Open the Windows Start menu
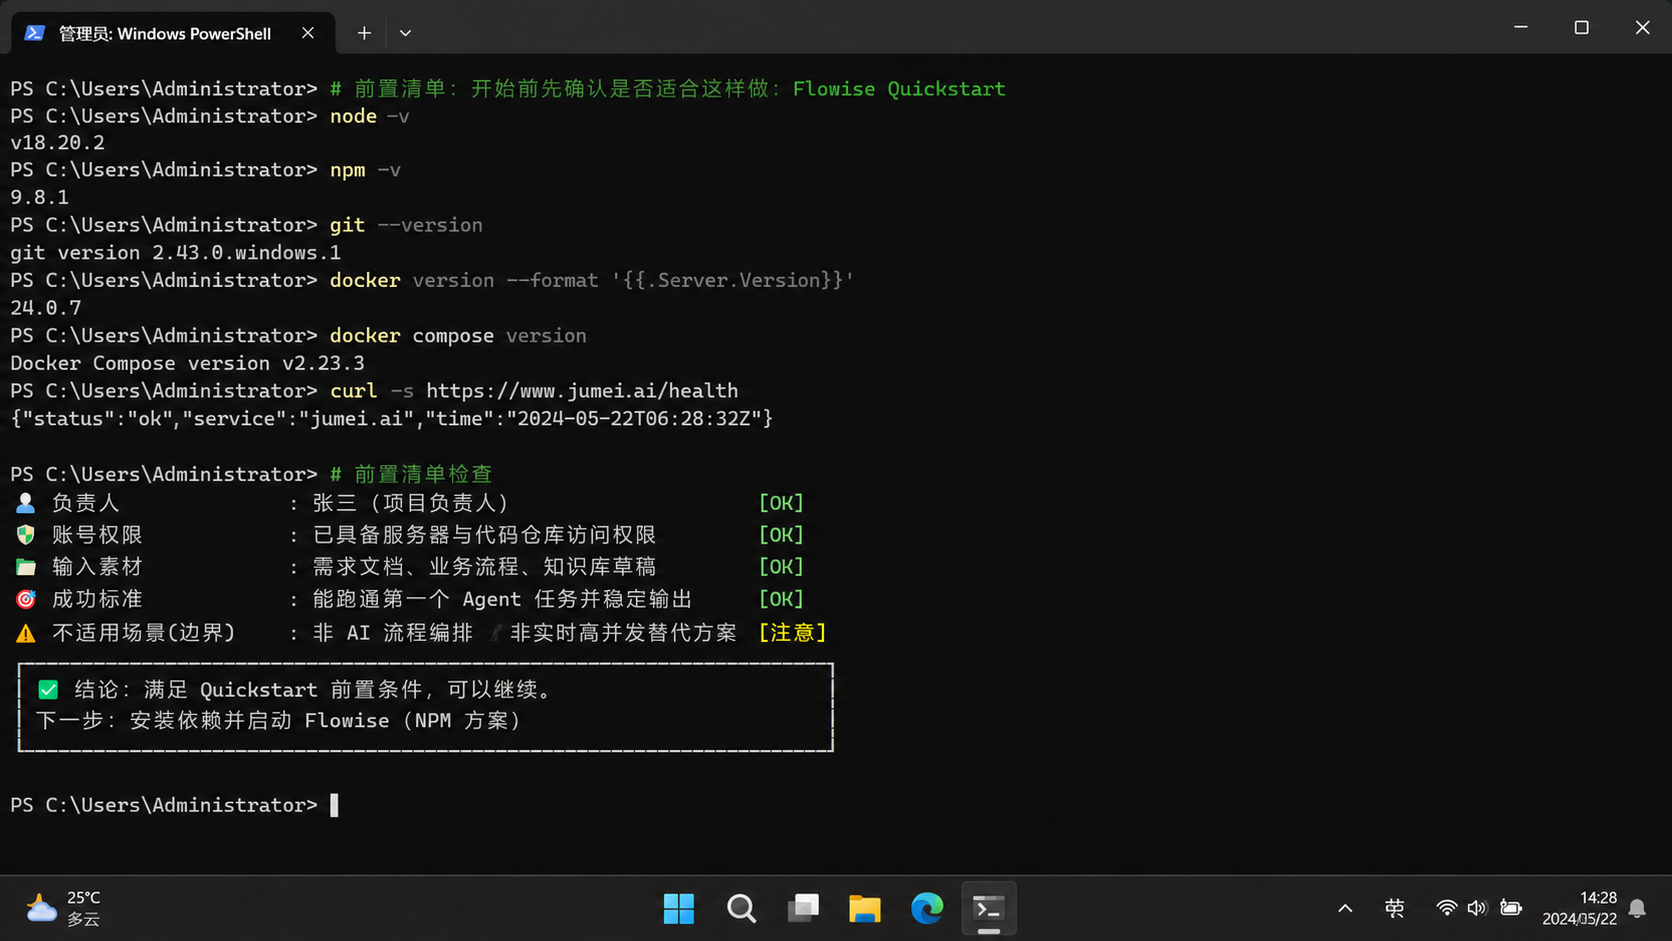1672x941 pixels. (678, 909)
